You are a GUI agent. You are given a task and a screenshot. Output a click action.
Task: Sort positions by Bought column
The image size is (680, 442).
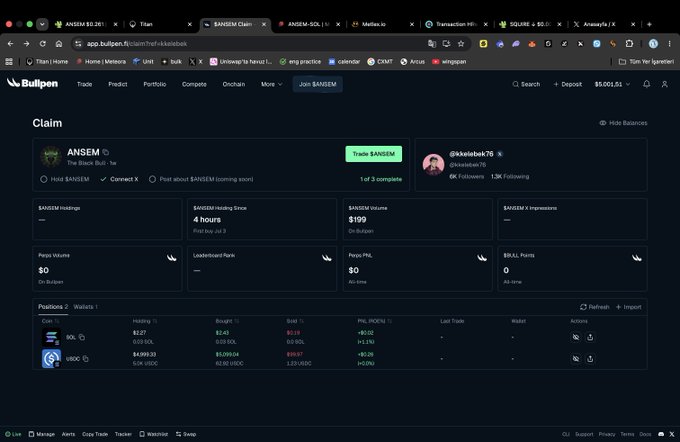click(x=227, y=321)
